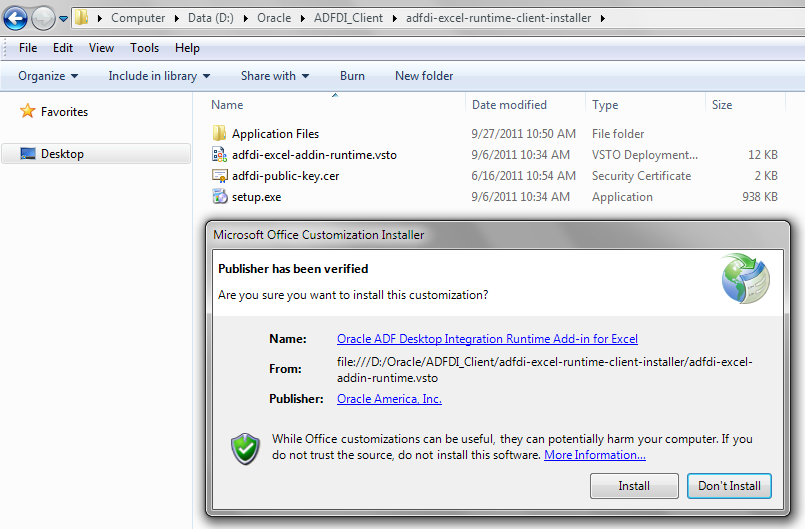This screenshot has width=805, height=529.
Task: Open the View menu
Action: (x=101, y=48)
